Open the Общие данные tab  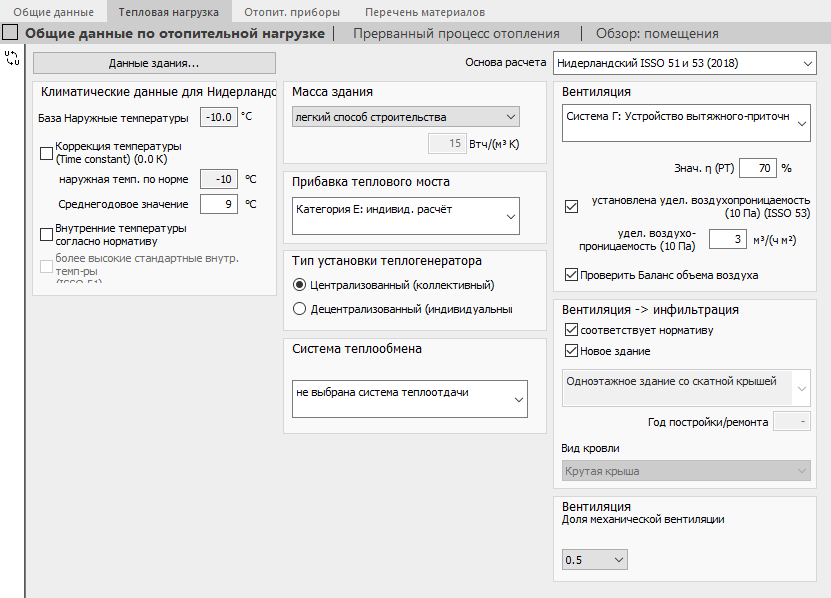pyautogui.click(x=54, y=12)
